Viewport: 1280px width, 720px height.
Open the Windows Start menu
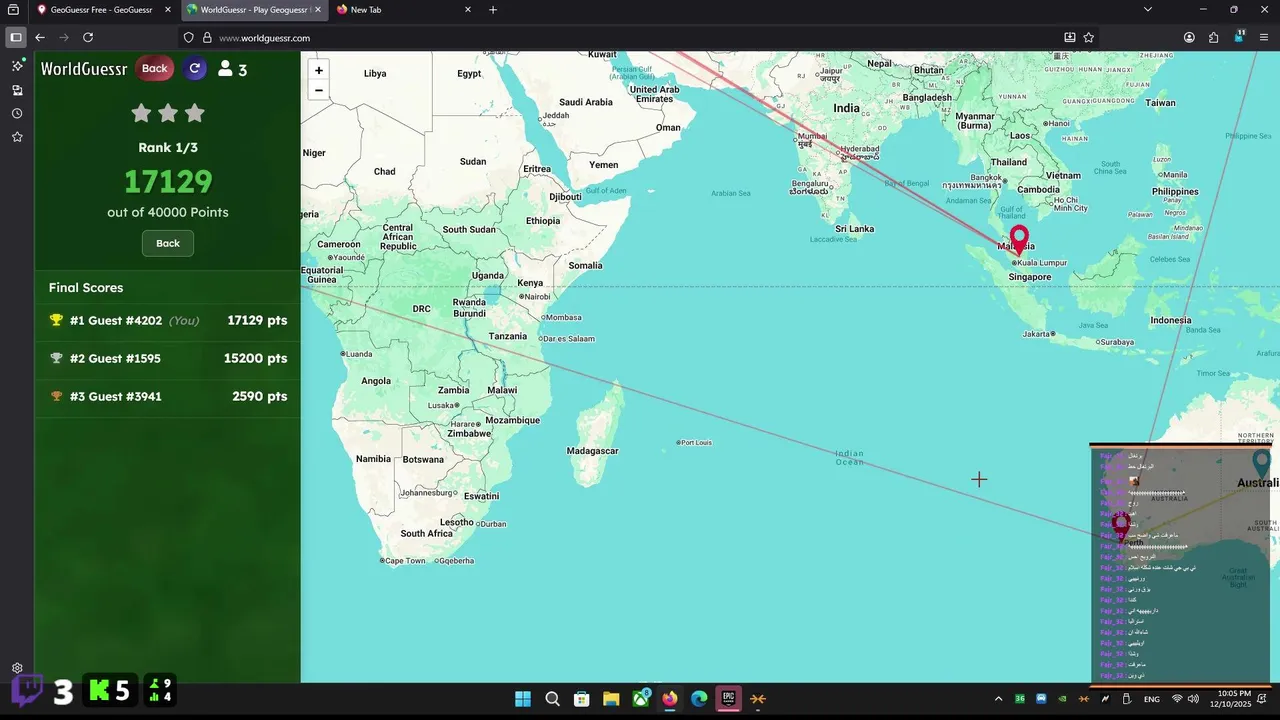(x=523, y=699)
